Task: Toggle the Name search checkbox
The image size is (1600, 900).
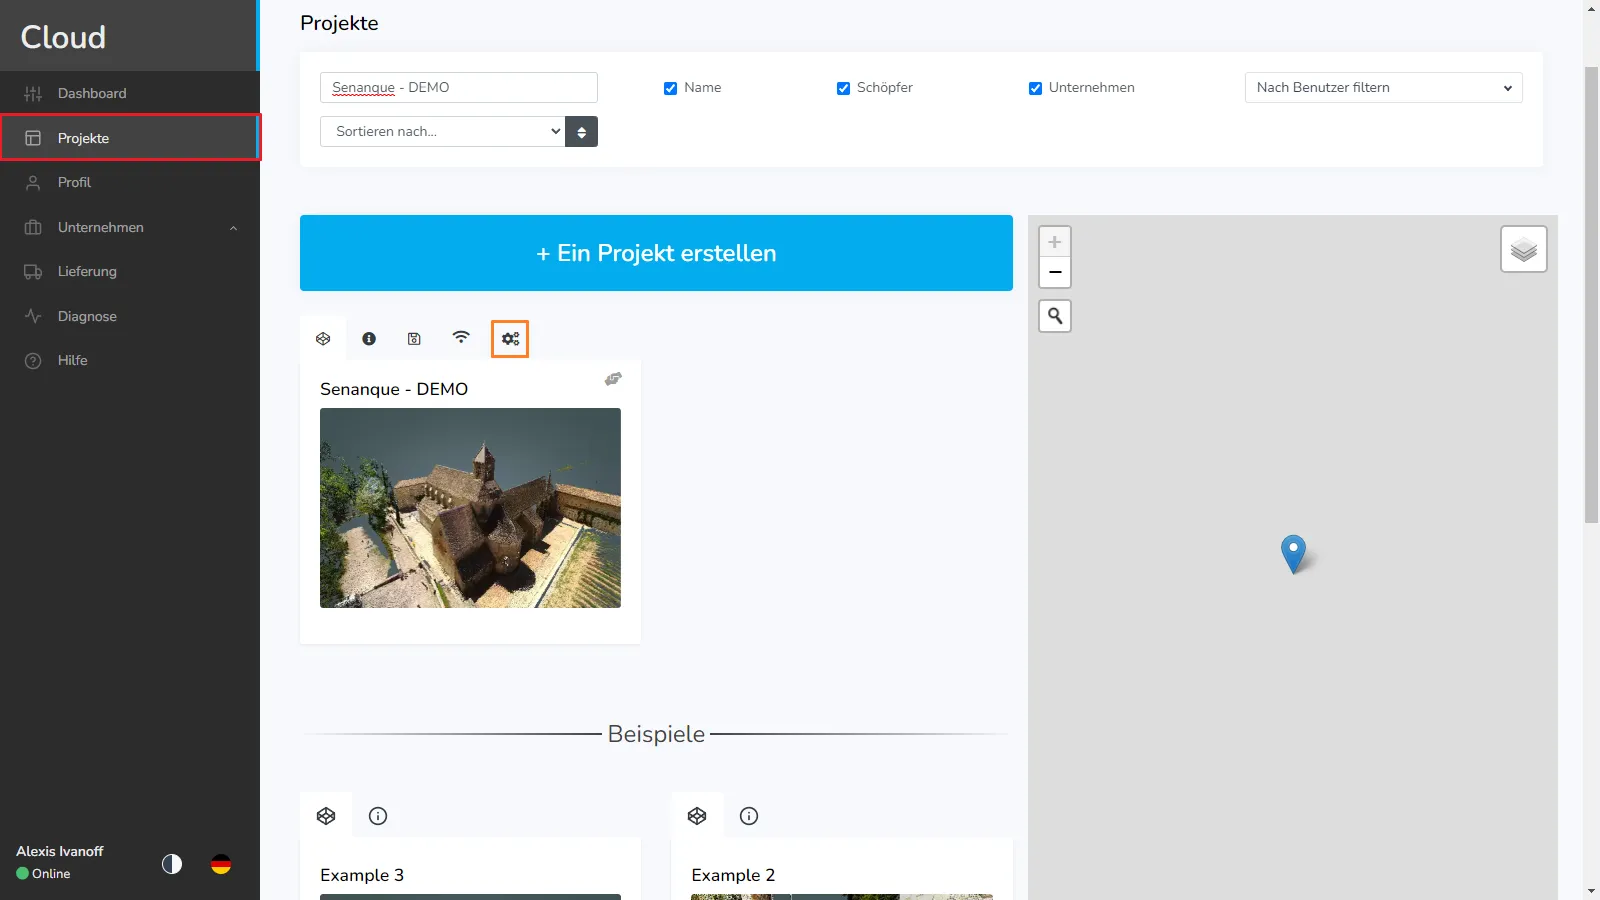Action: 670,88
